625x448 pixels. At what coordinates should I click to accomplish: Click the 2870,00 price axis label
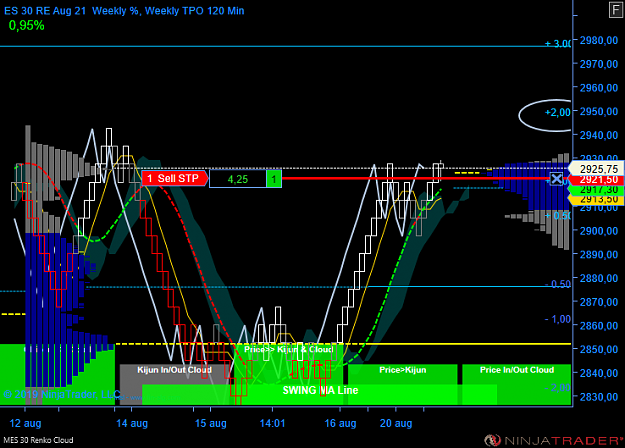click(x=599, y=302)
